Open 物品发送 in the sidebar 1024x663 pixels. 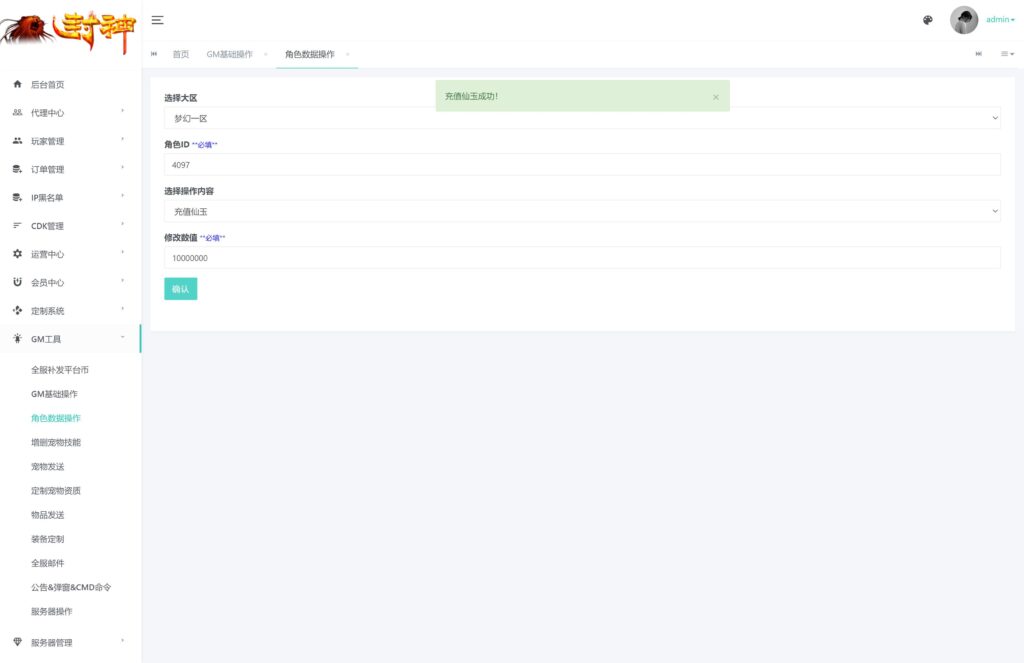(48, 515)
